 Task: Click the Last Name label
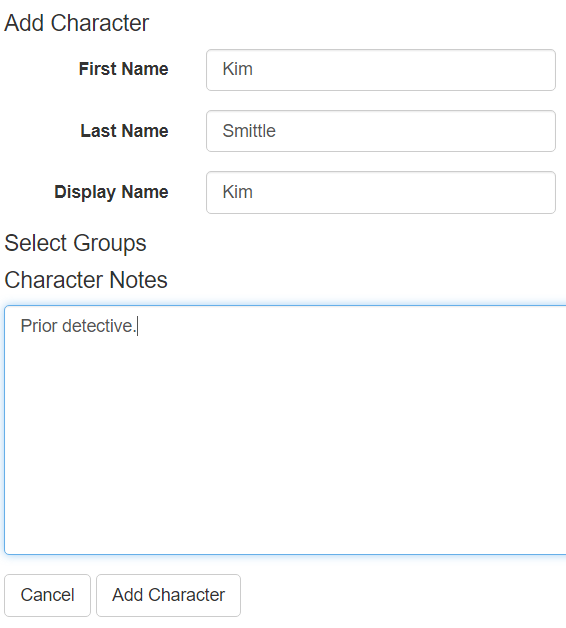124,131
